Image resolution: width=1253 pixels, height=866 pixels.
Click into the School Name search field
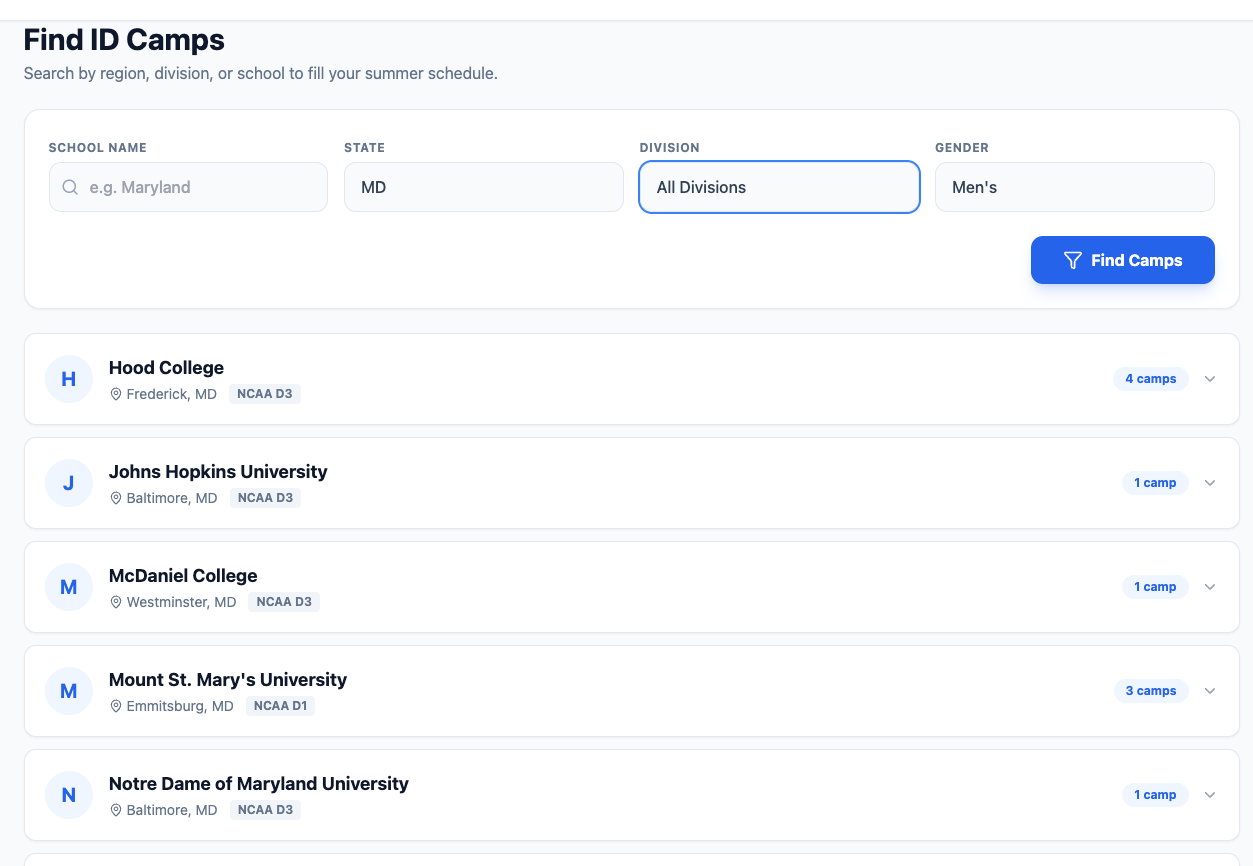(200, 187)
